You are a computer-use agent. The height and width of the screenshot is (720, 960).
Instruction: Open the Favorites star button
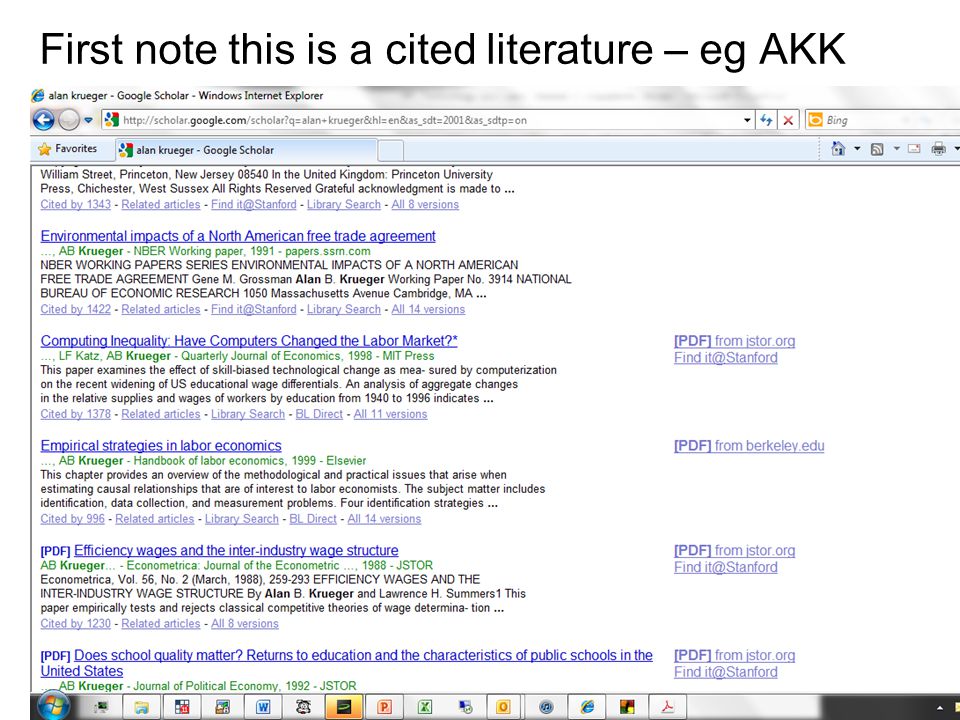(67, 149)
